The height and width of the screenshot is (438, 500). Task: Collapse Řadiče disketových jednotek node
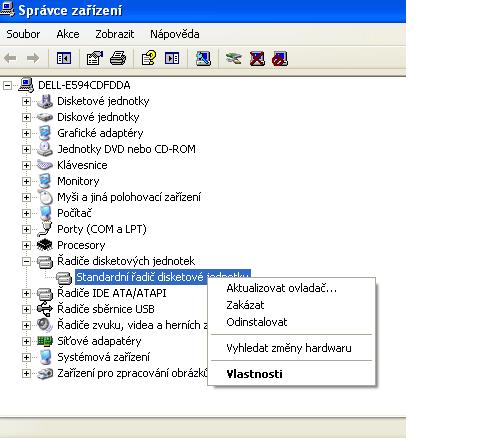pos(26,261)
